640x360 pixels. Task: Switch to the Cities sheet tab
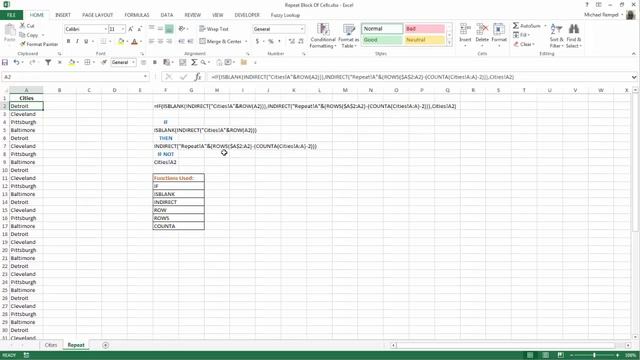[51, 345]
